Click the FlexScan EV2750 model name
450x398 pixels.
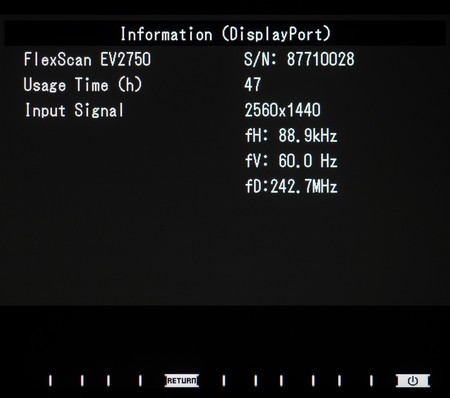point(87,59)
